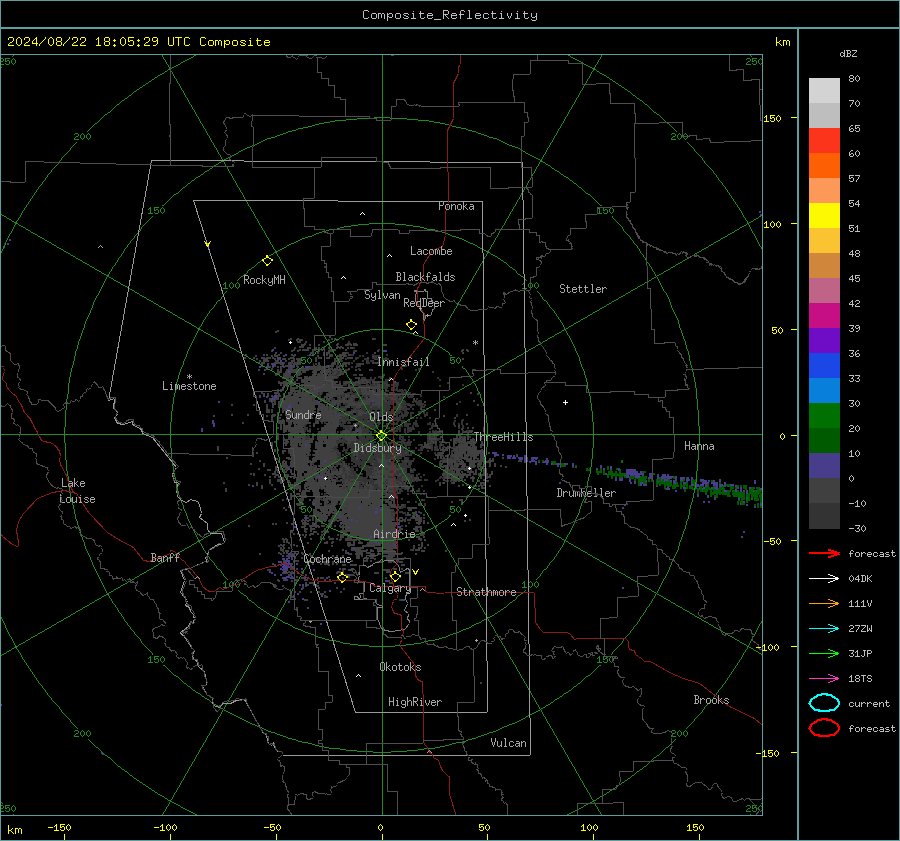Viewport: 900px width, 841px height.
Task: Click the cyan 'current' ellipse in the legend
Action: pos(824,703)
